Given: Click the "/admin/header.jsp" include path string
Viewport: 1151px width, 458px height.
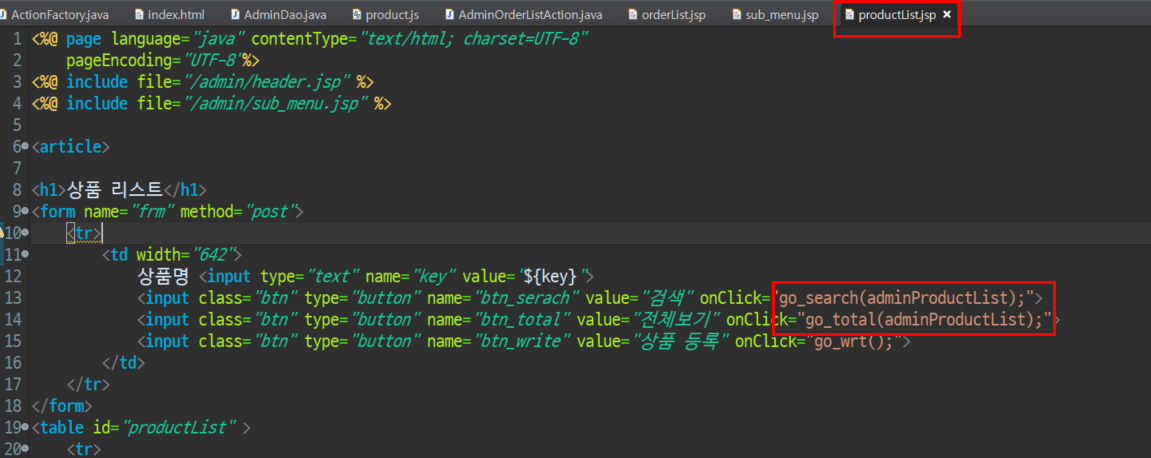Looking at the screenshot, I should (x=267, y=82).
